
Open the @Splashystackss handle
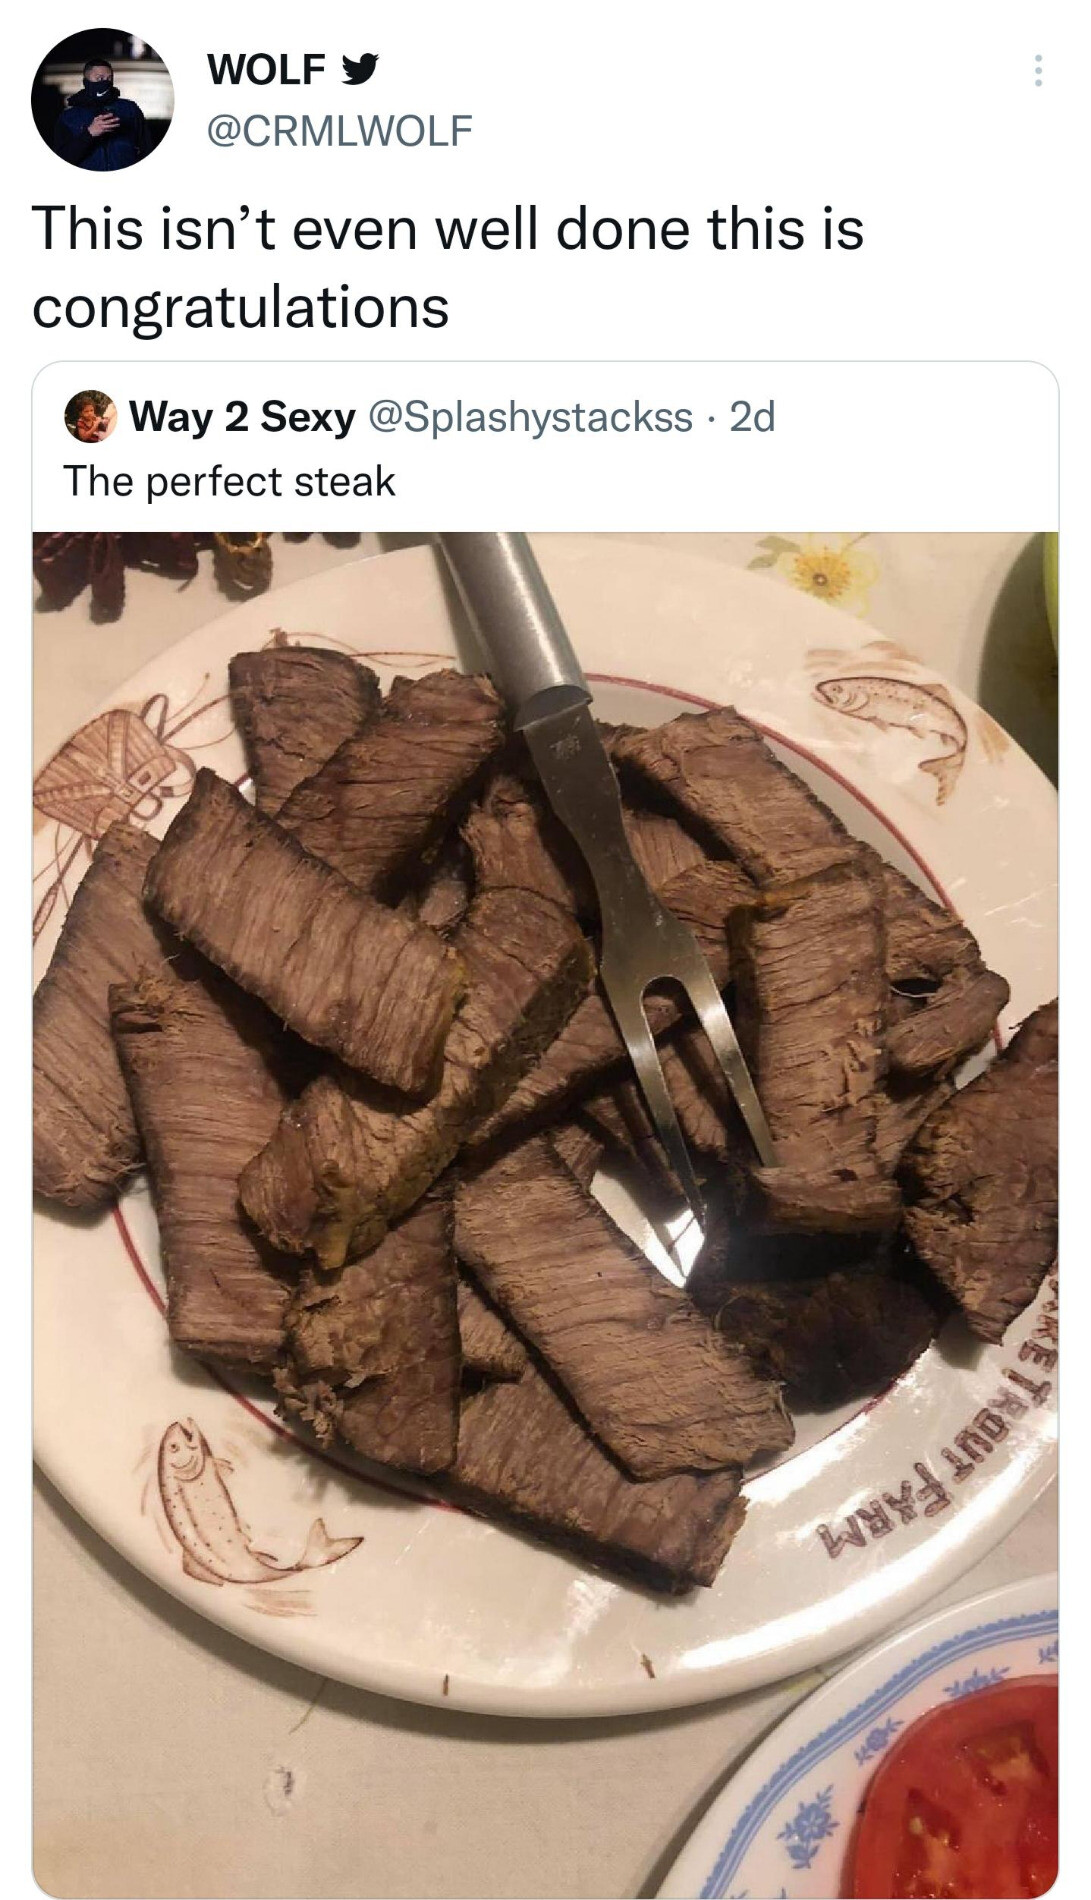[530, 418]
